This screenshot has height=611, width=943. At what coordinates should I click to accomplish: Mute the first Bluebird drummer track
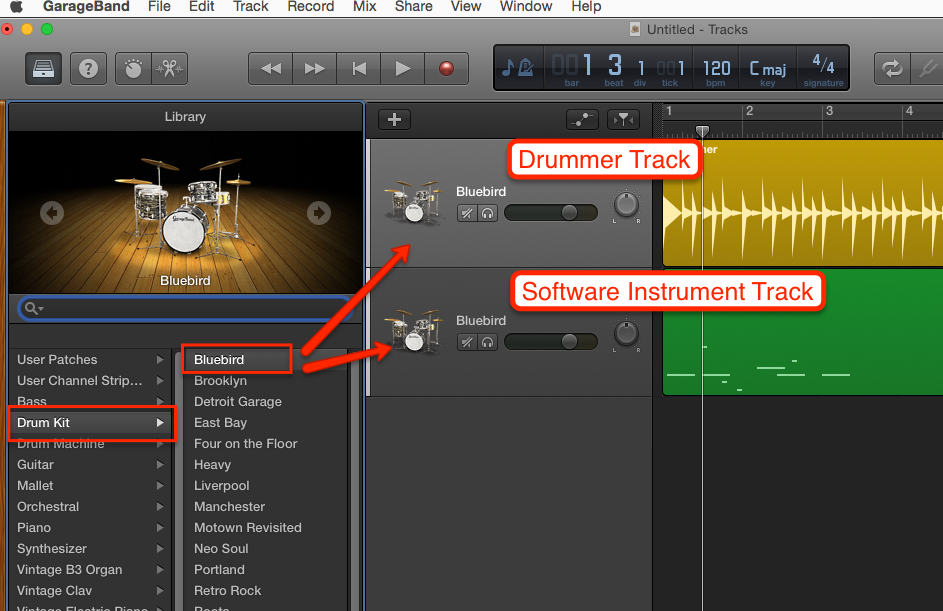coord(467,213)
